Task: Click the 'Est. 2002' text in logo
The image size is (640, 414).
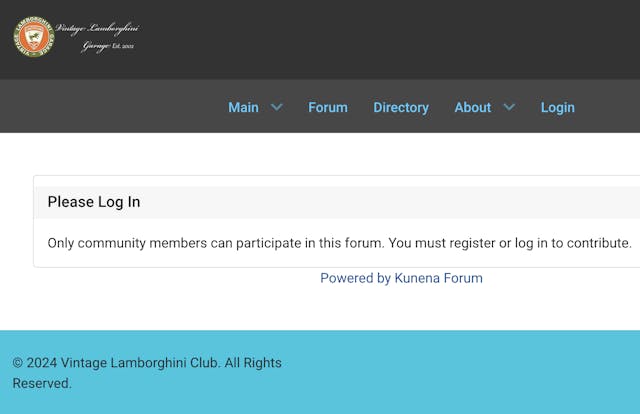Action: [x=123, y=46]
